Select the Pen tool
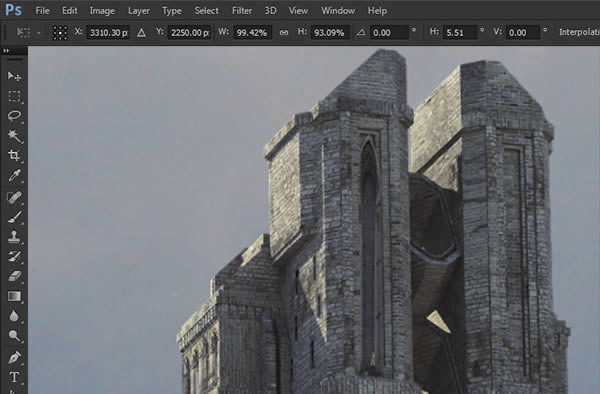600x394 pixels. [14, 357]
